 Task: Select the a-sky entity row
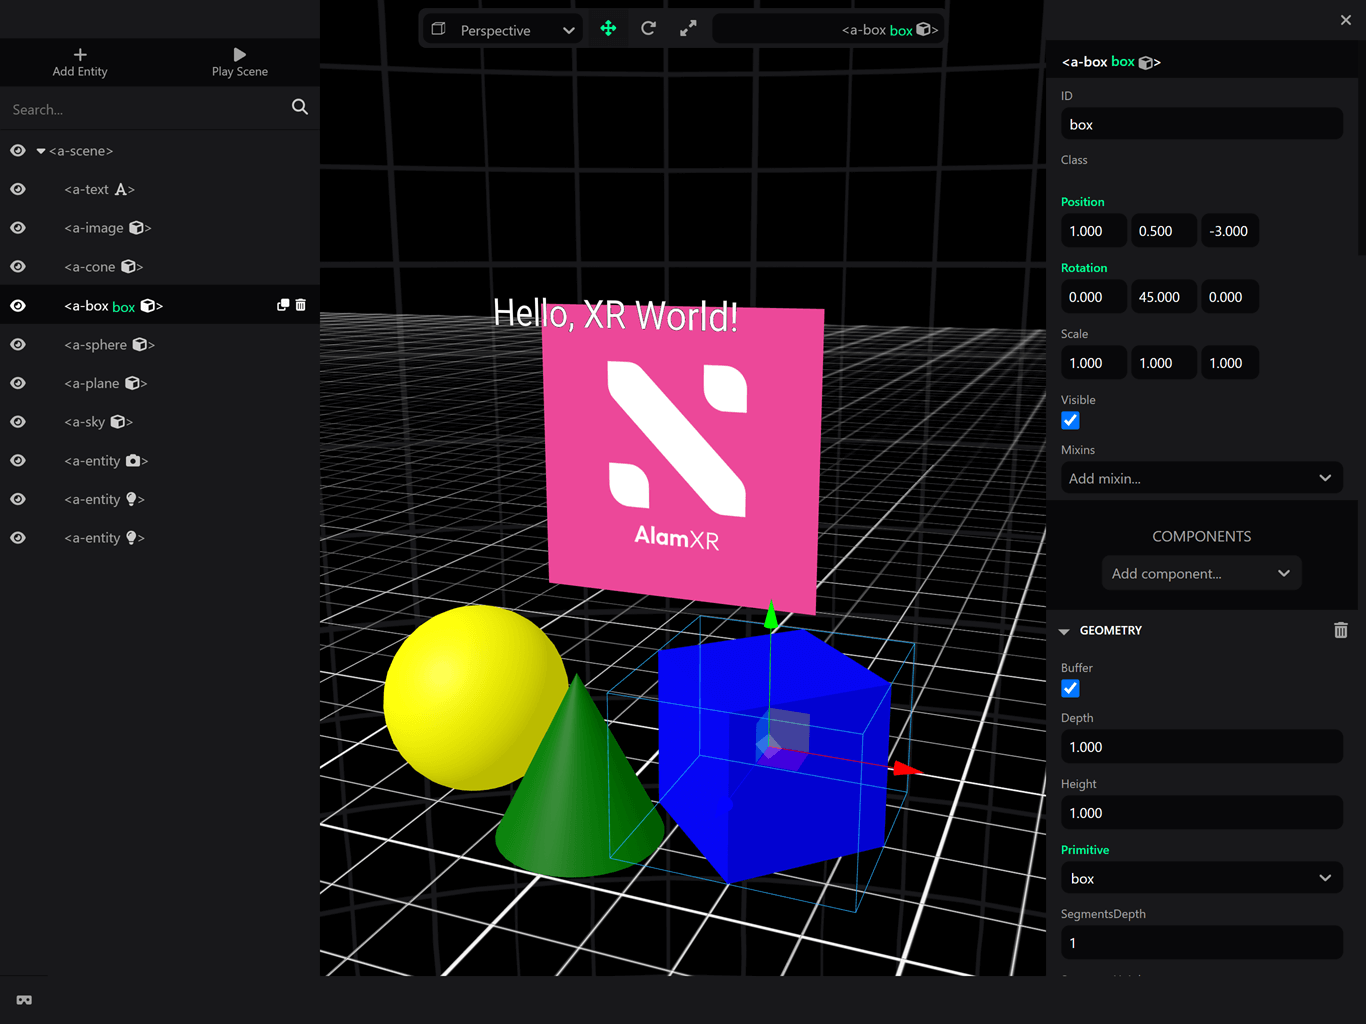(x=160, y=422)
